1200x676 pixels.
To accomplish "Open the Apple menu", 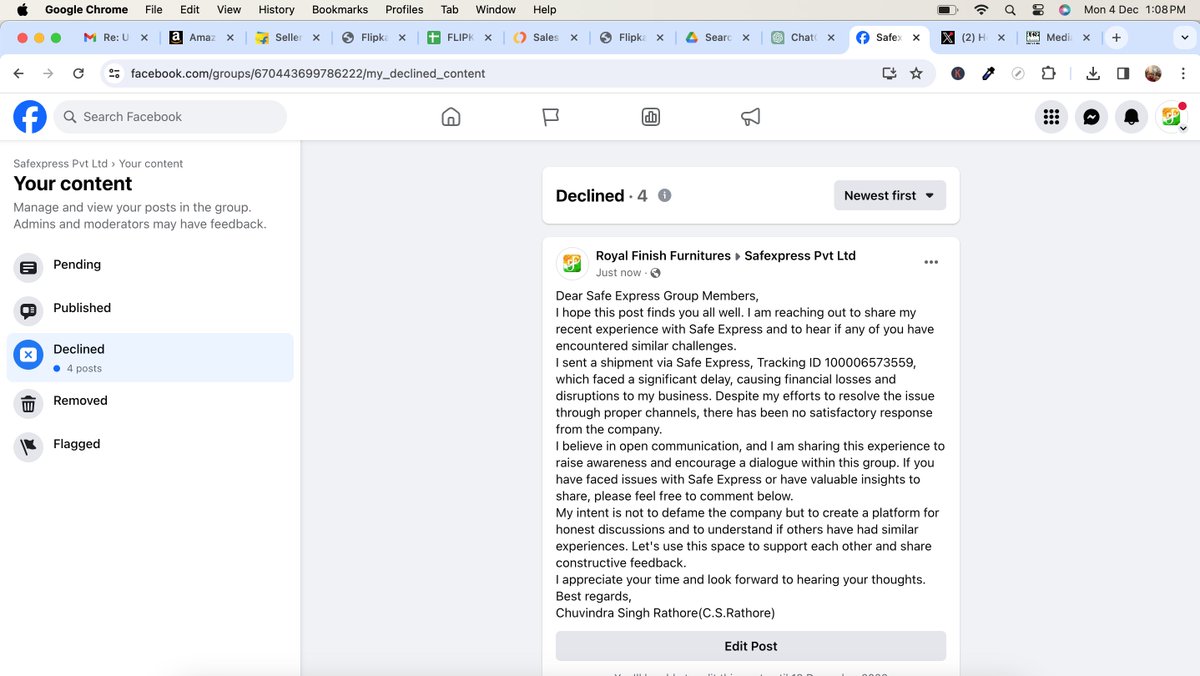I will pos(22,10).
